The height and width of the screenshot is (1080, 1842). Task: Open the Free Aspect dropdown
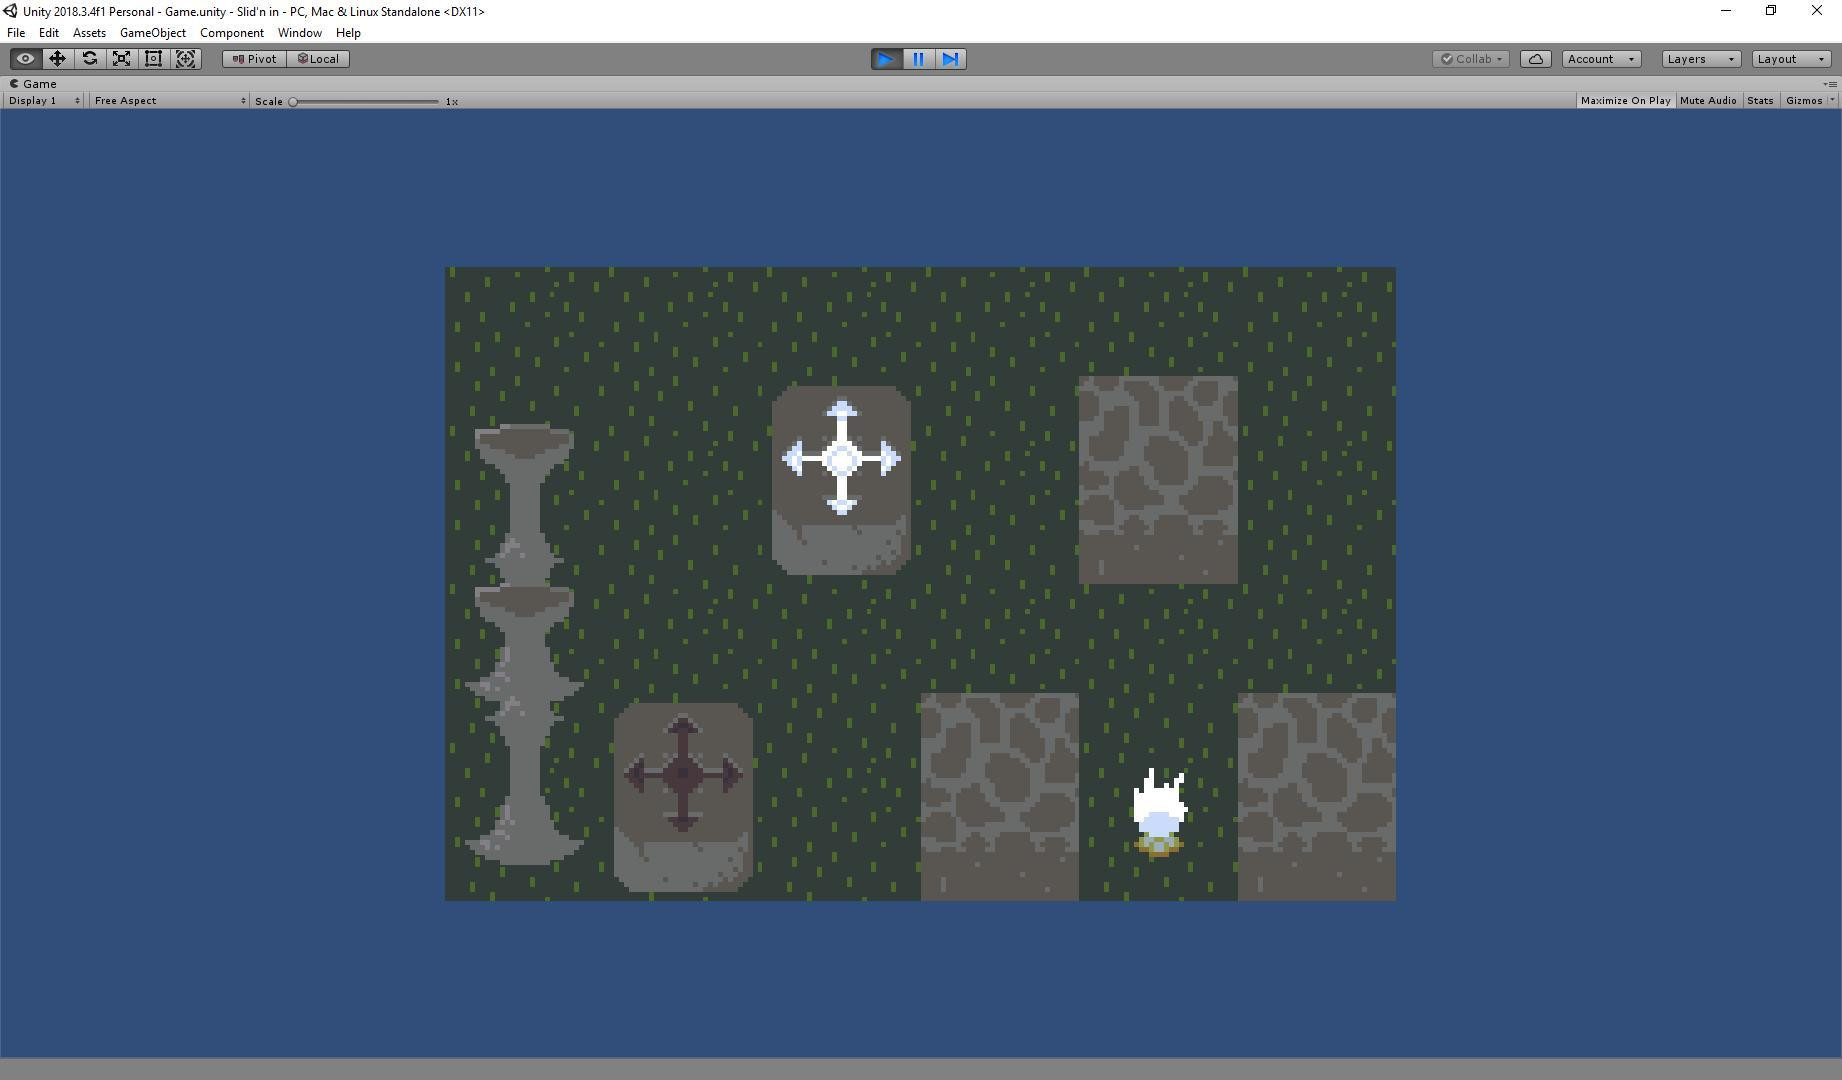(x=169, y=101)
